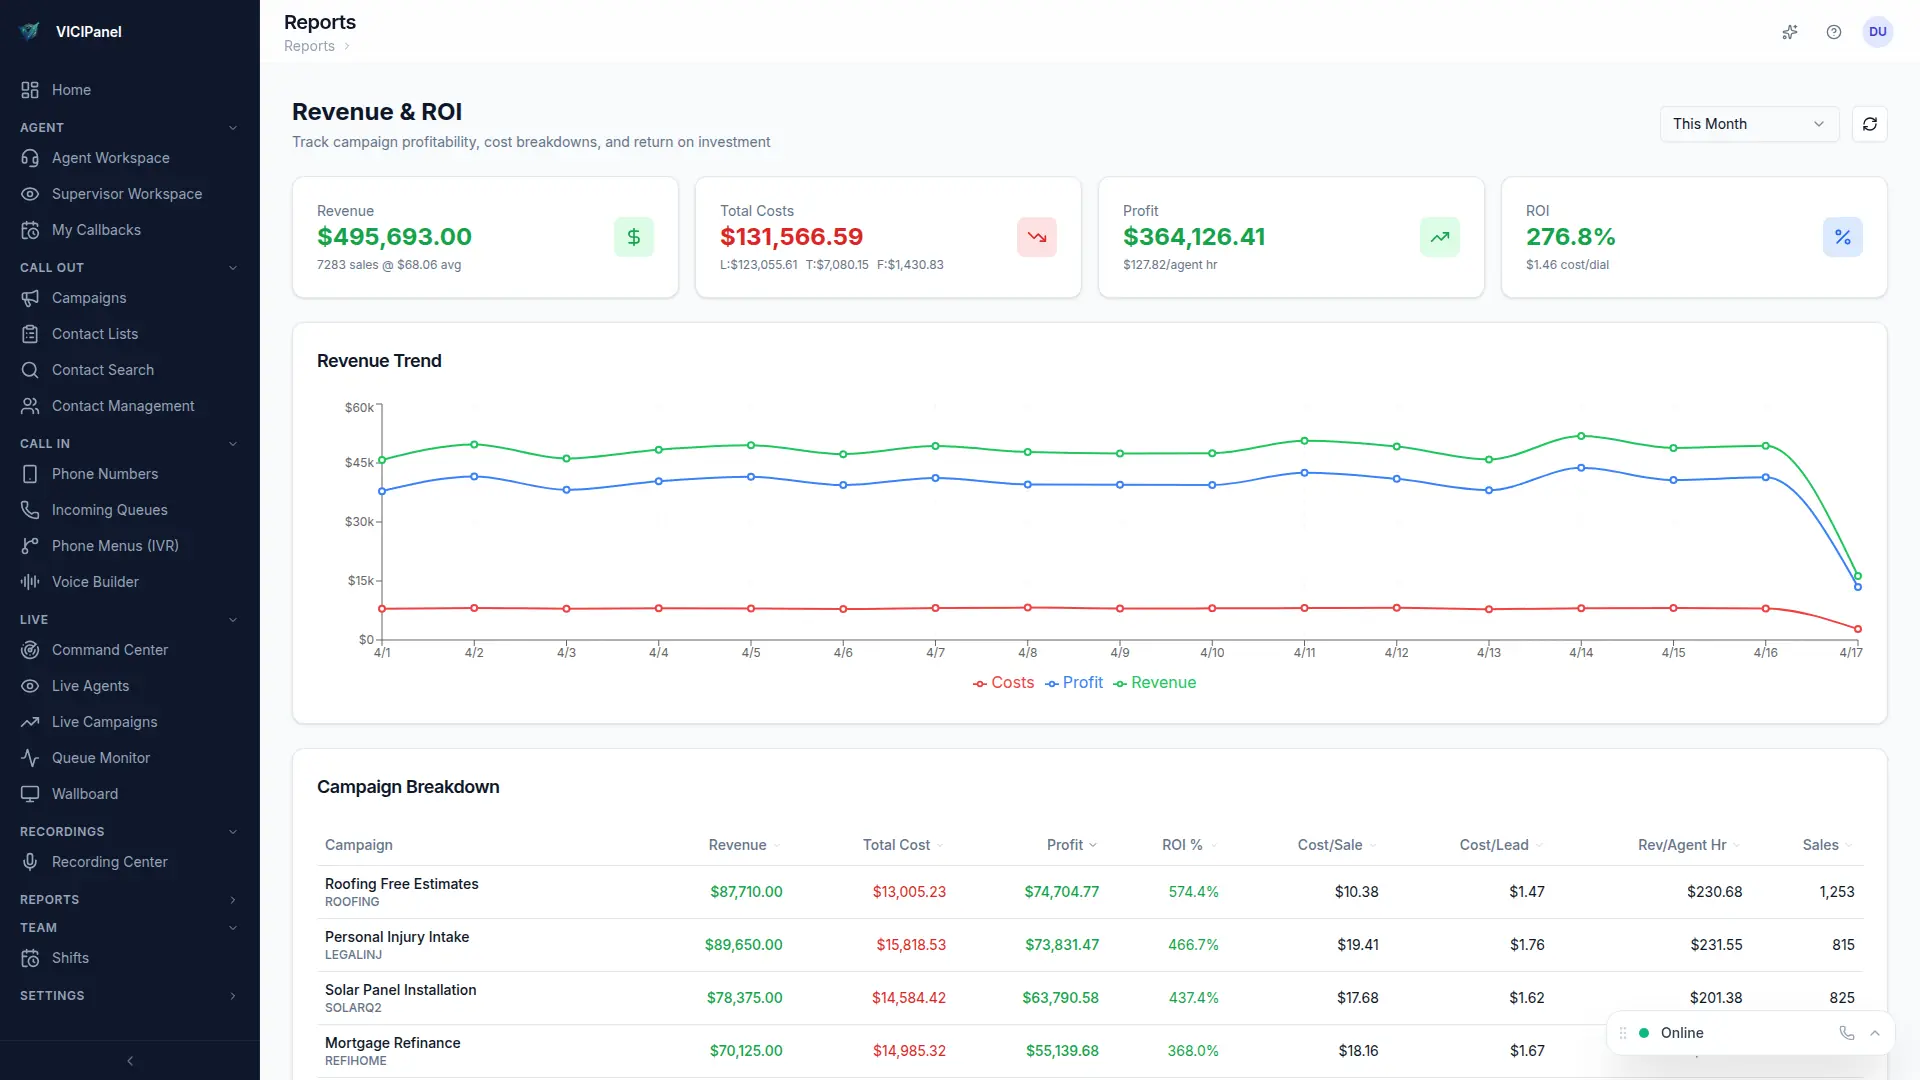Click the refresh icon next to This Month

pos(1869,124)
